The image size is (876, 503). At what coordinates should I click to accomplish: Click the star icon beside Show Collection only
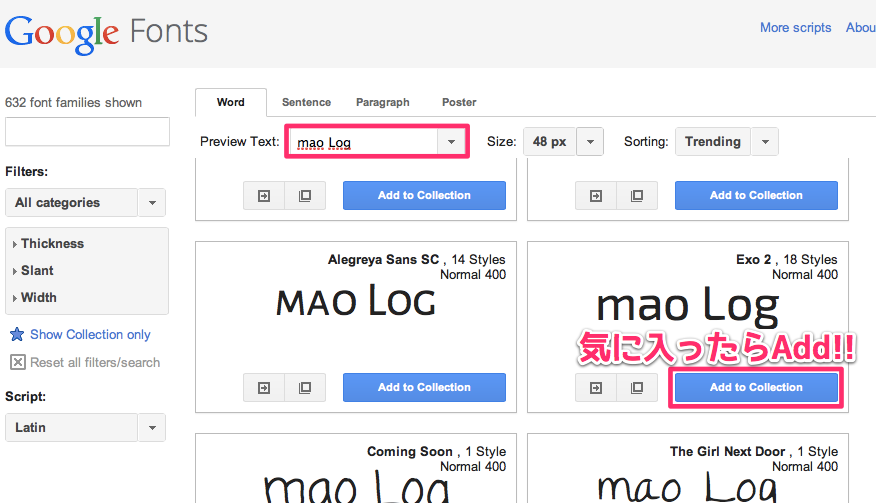17,334
